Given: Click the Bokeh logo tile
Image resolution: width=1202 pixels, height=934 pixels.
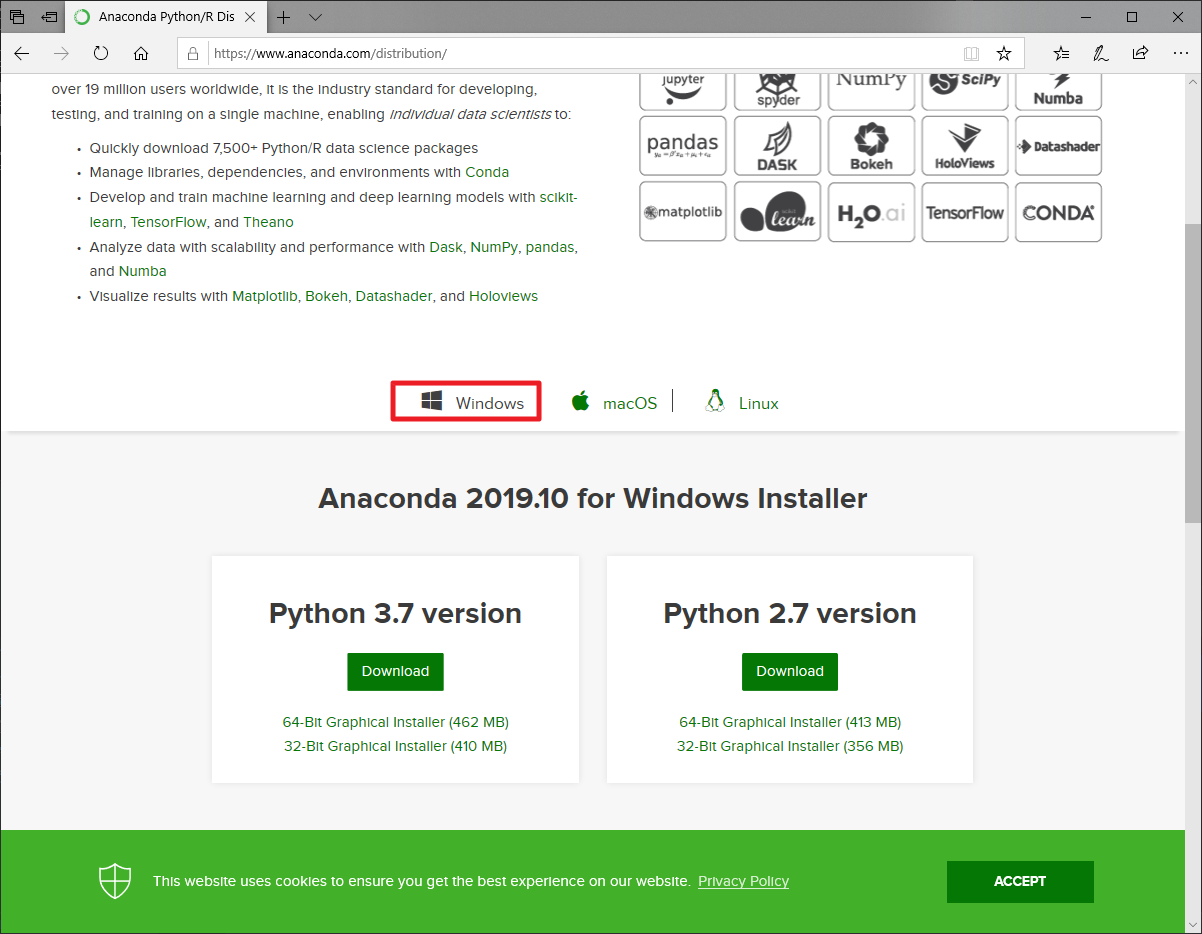Looking at the screenshot, I should [x=871, y=146].
